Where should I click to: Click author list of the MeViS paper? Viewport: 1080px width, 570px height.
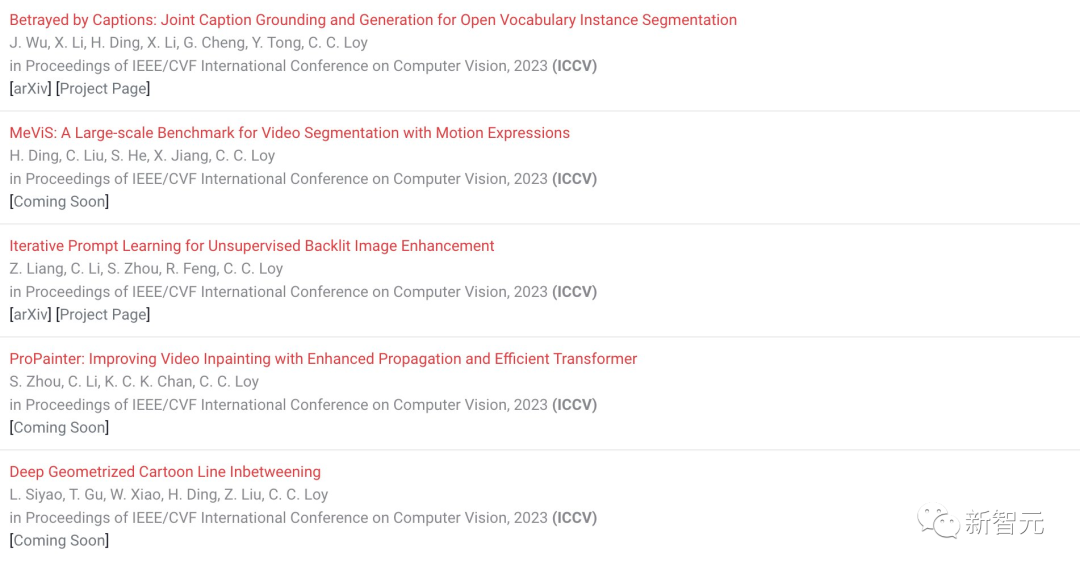142,156
